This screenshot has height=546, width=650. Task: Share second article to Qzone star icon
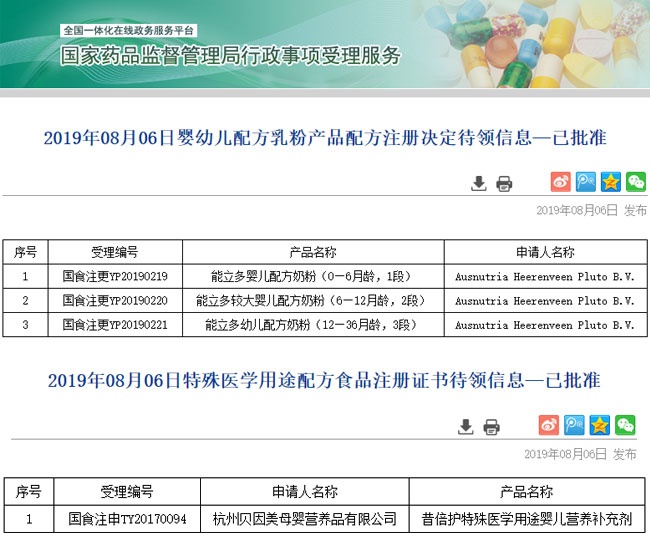tap(600, 425)
